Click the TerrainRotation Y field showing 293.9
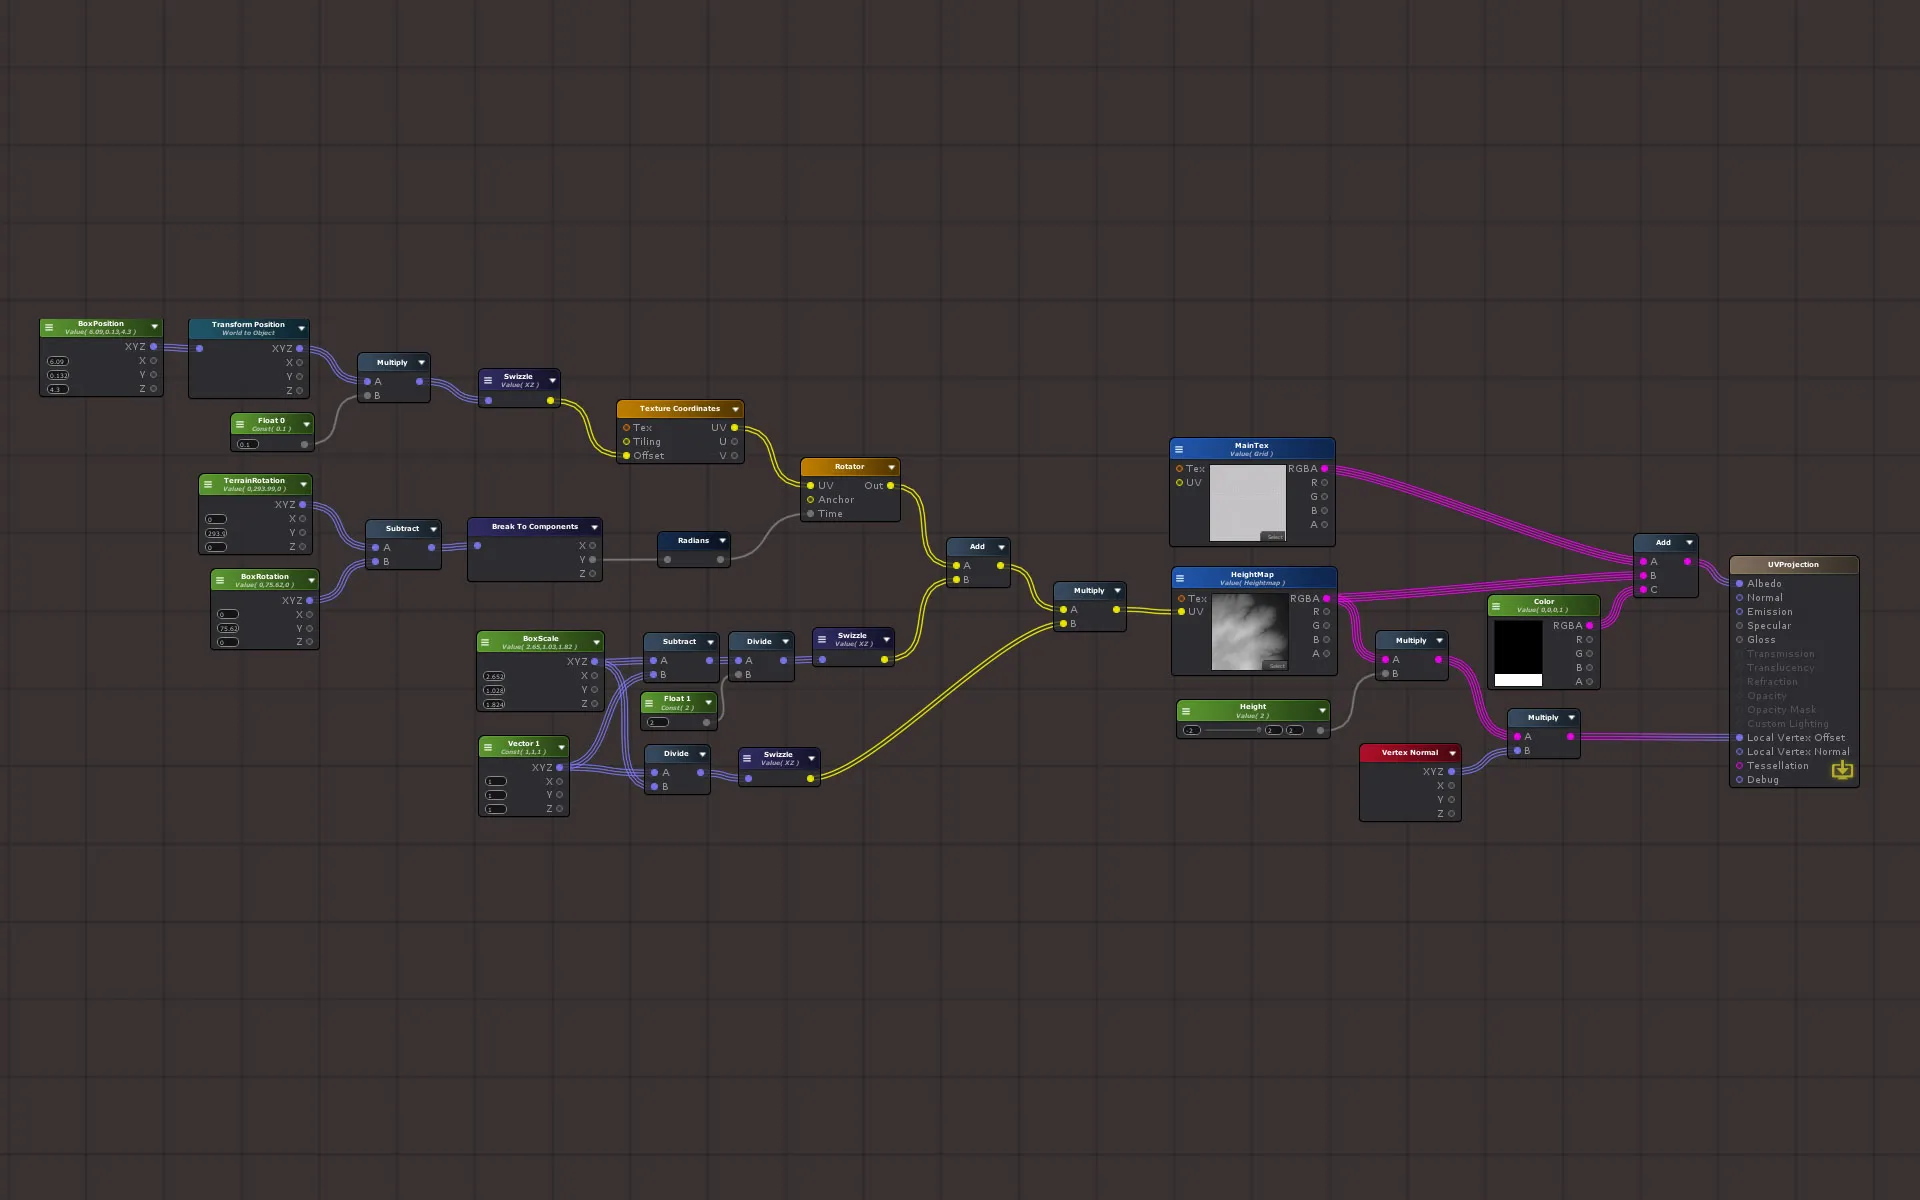Screen dimensions: 1920x1200 tap(216, 533)
